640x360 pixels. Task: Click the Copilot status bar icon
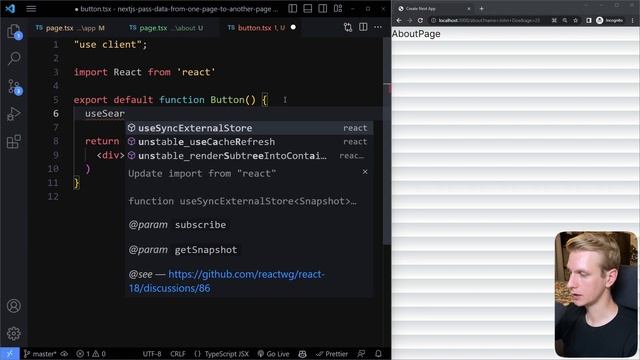[302, 354]
